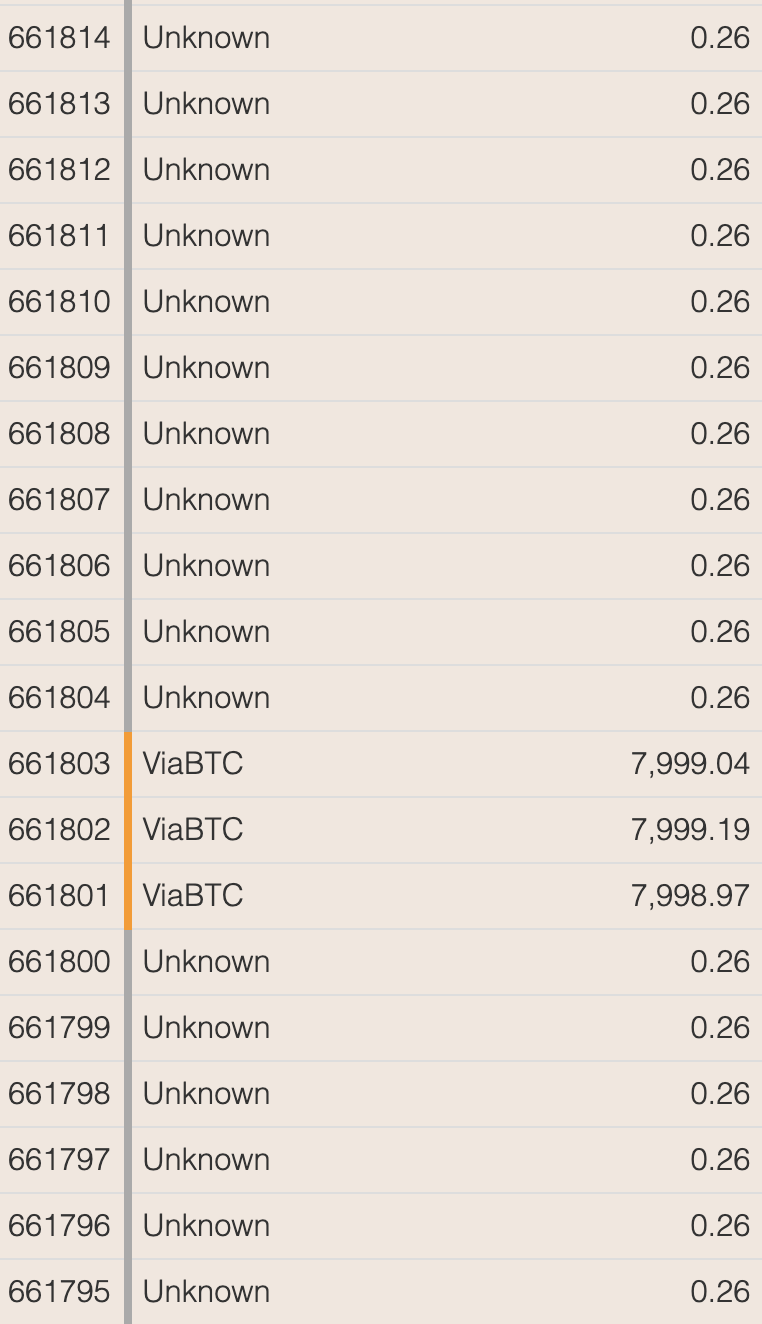Click ViaBTC miner for block 661803

(193, 764)
